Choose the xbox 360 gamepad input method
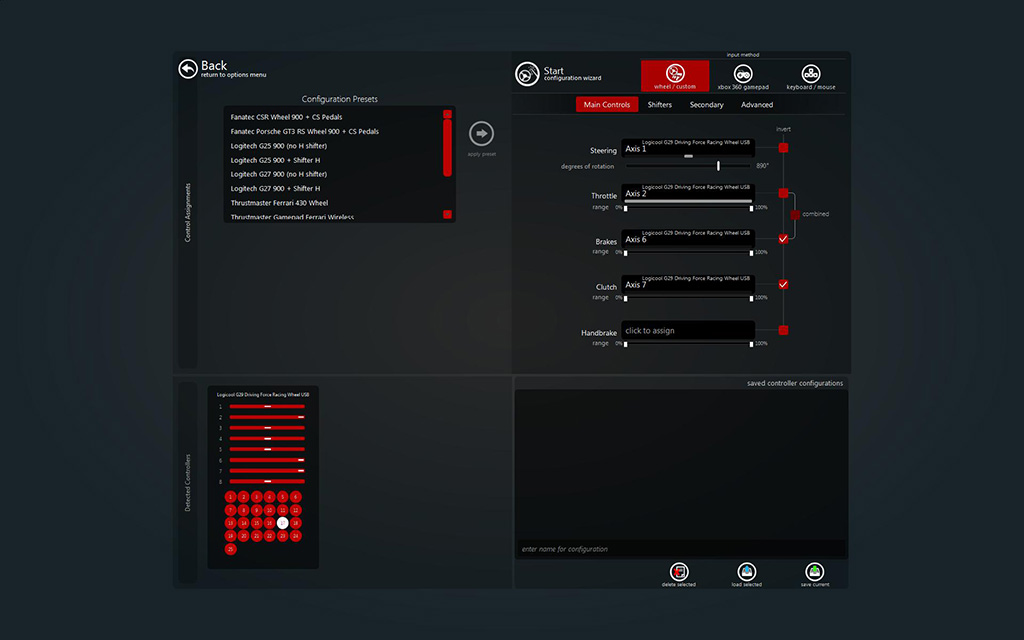This screenshot has width=1024, height=640. [x=743, y=75]
